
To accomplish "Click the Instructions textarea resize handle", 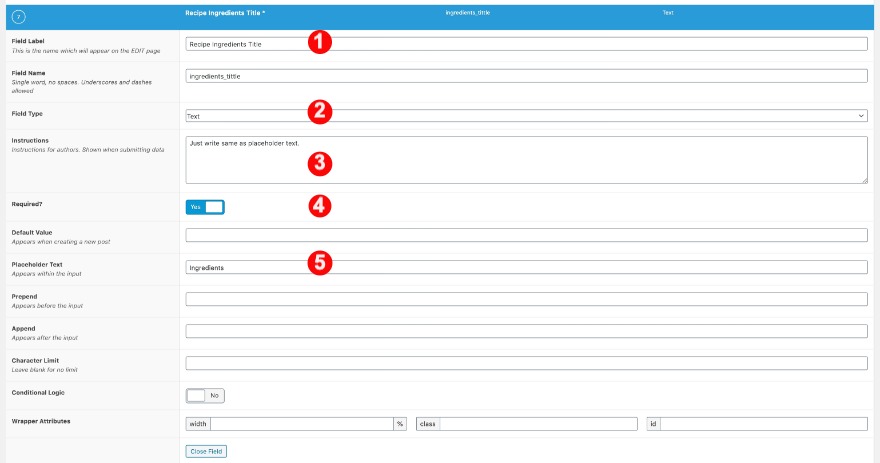I will (863, 180).
